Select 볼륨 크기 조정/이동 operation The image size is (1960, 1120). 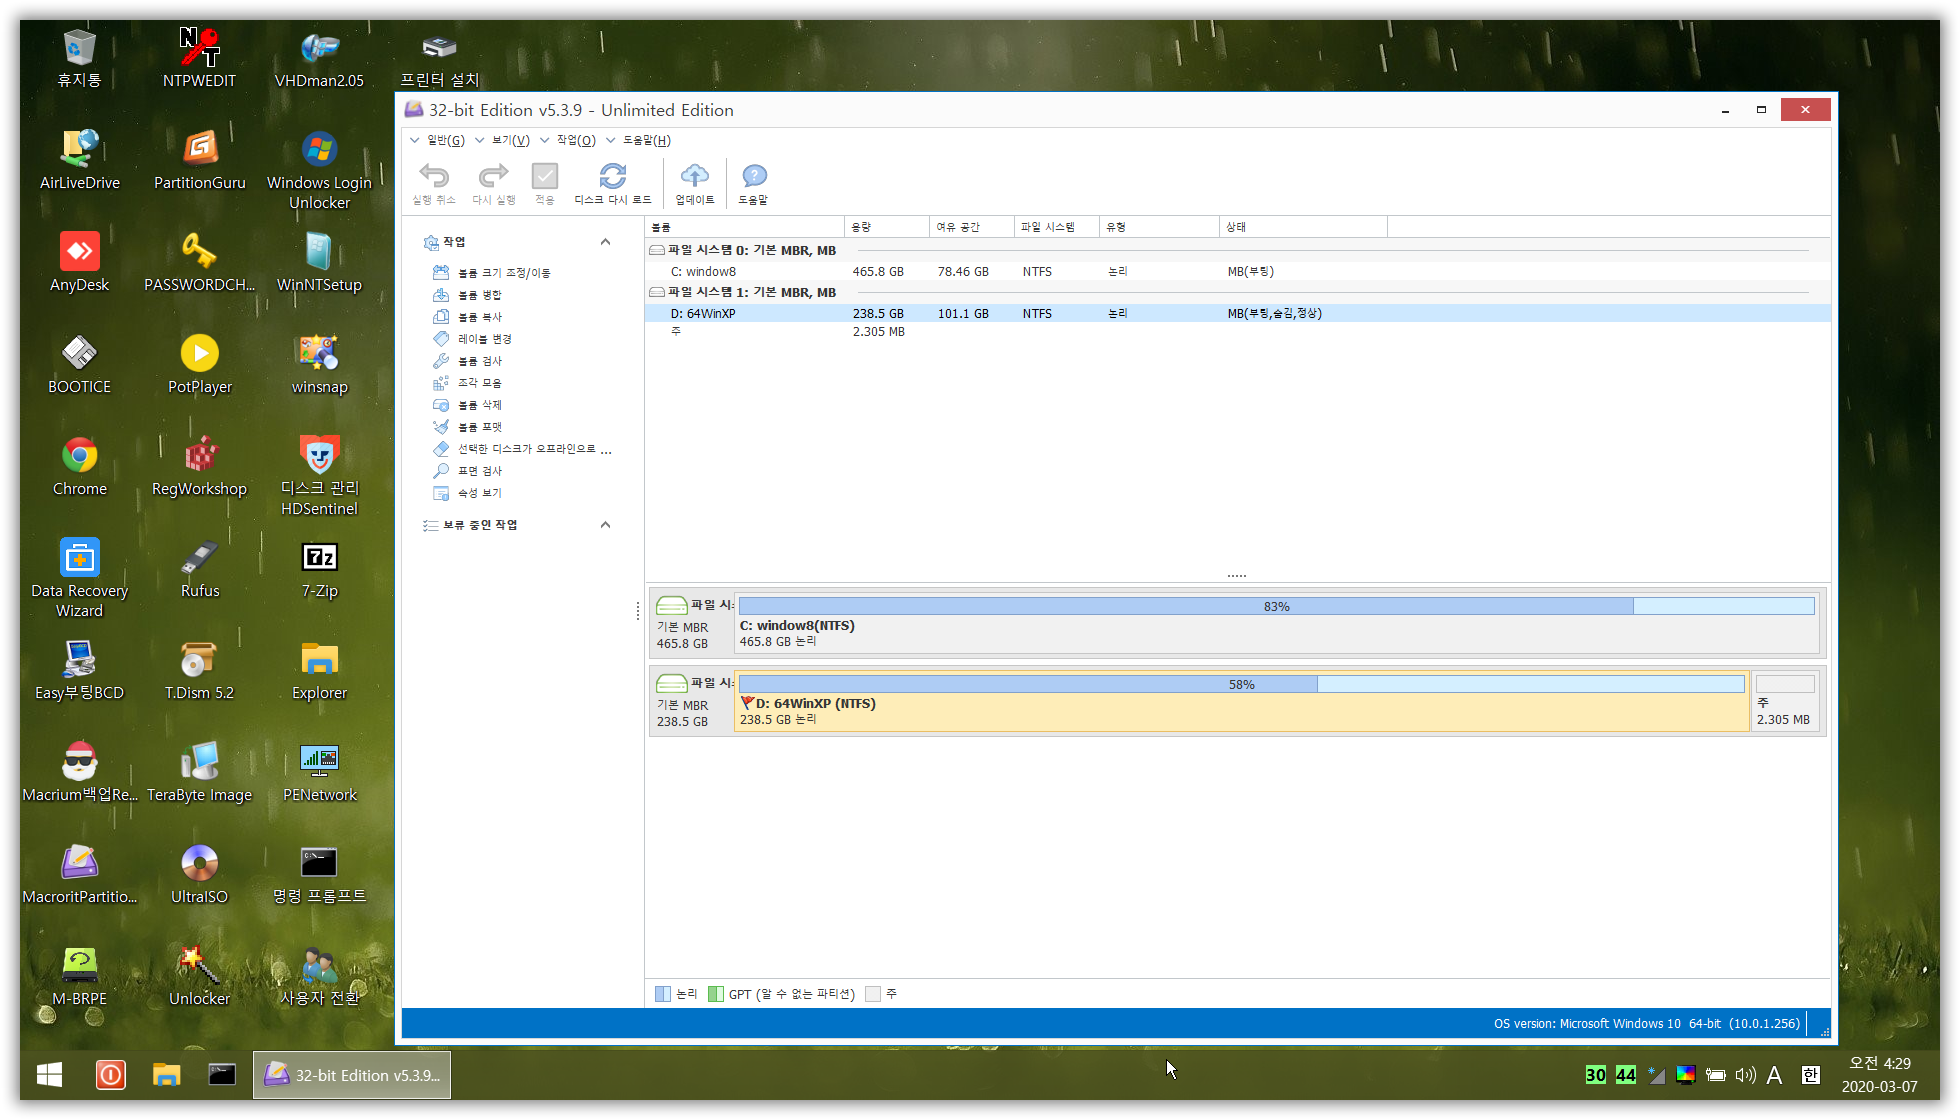point(504,273)
